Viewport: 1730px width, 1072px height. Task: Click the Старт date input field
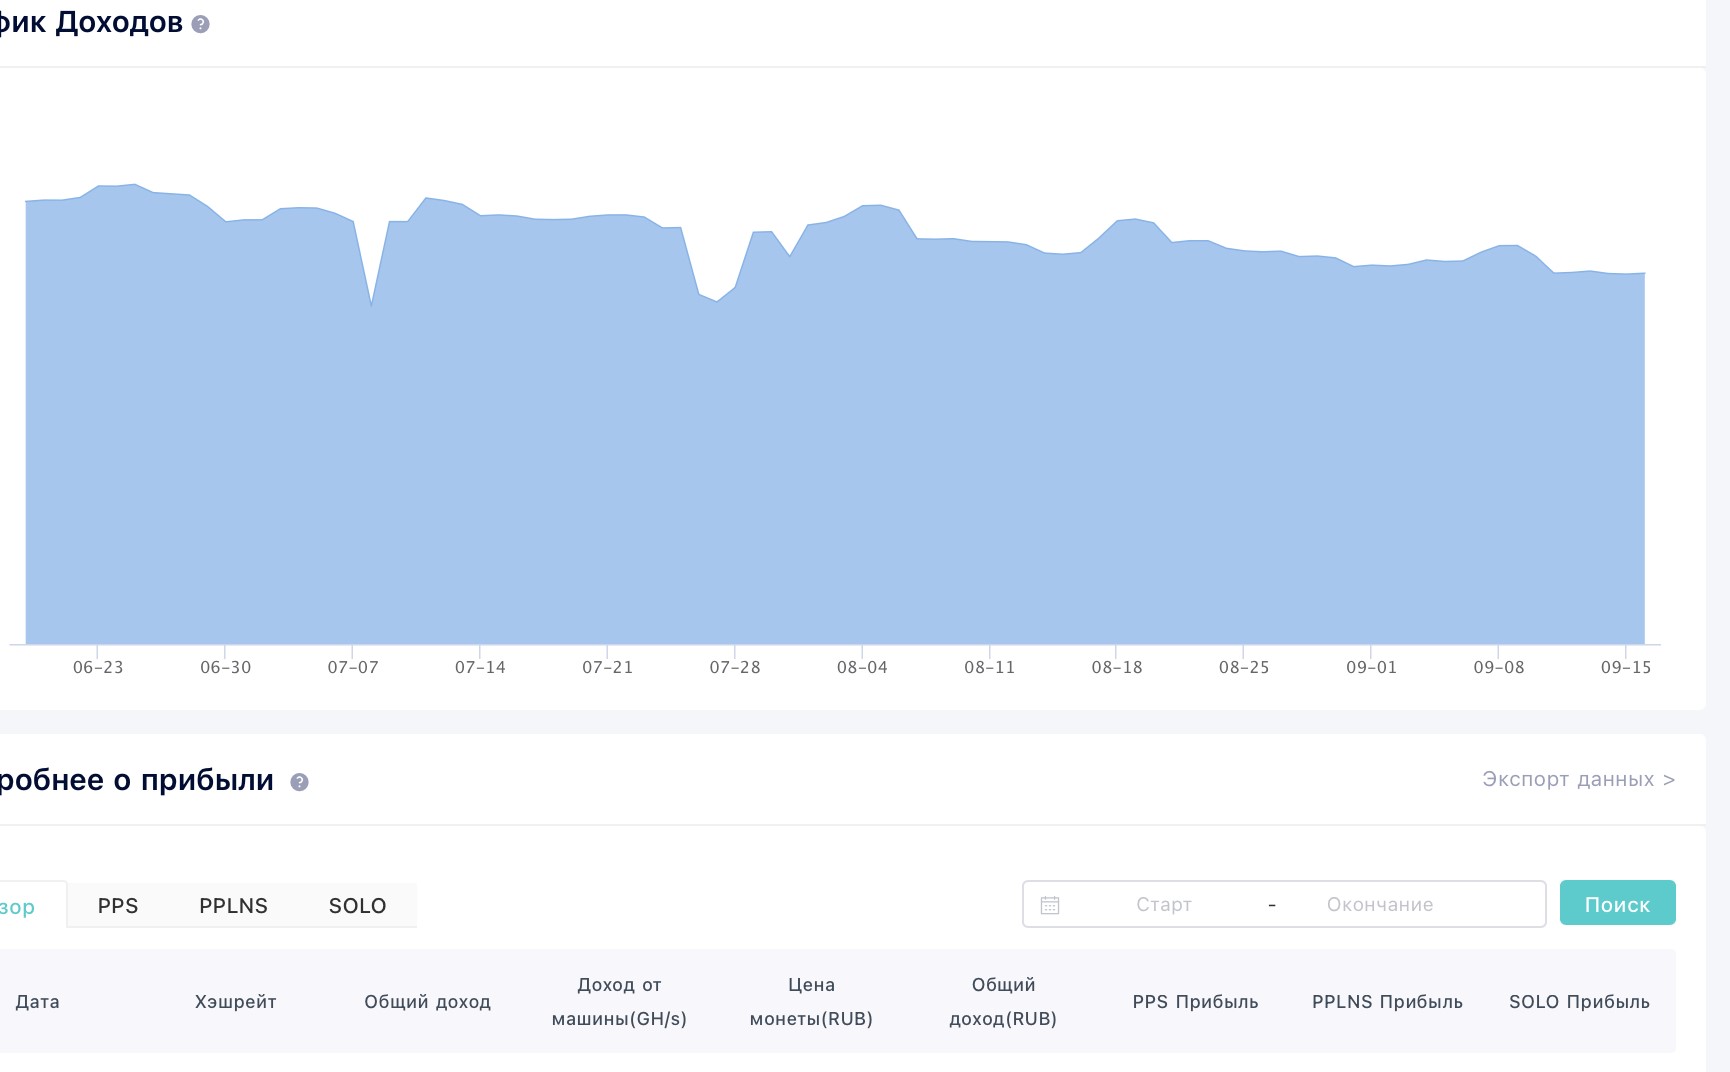pyautogui.click(x=1163, y=905)
